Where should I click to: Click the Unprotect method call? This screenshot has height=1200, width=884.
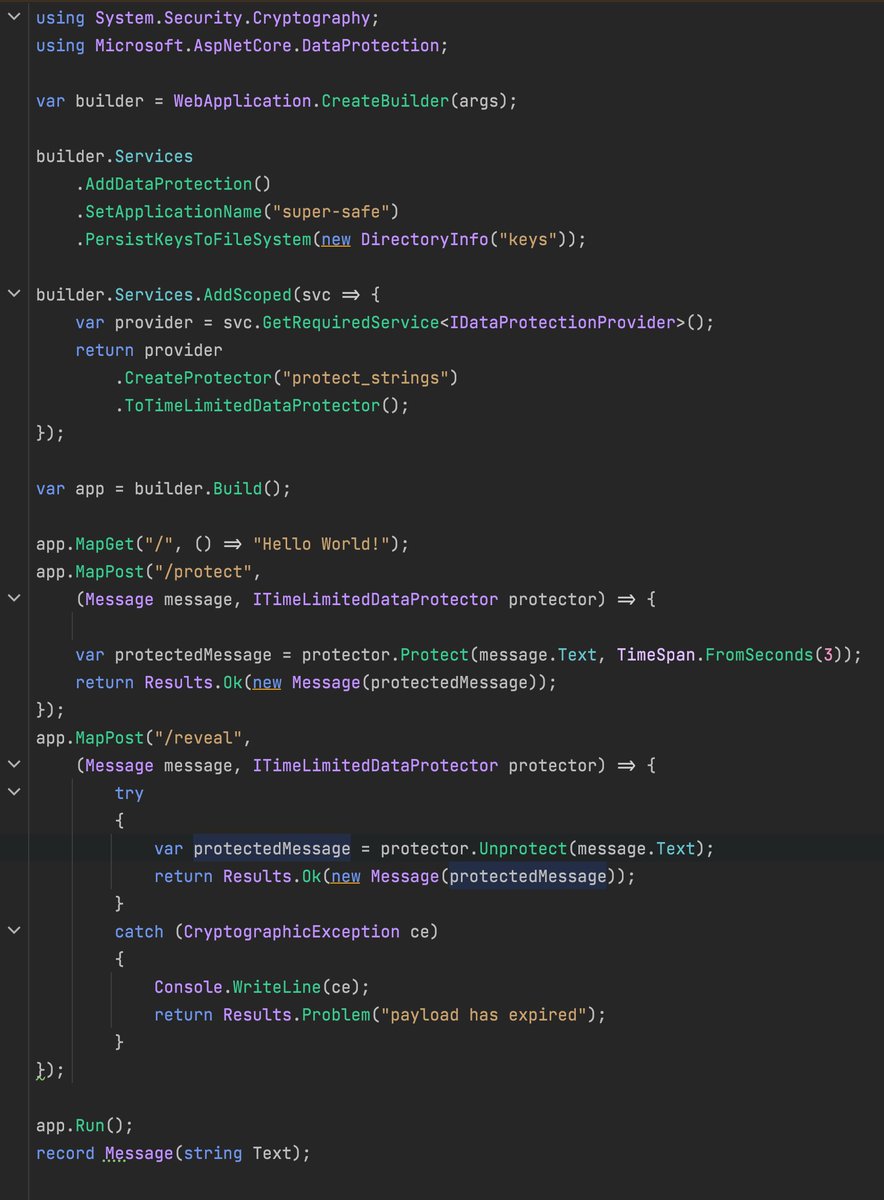[x=523, y=848]
